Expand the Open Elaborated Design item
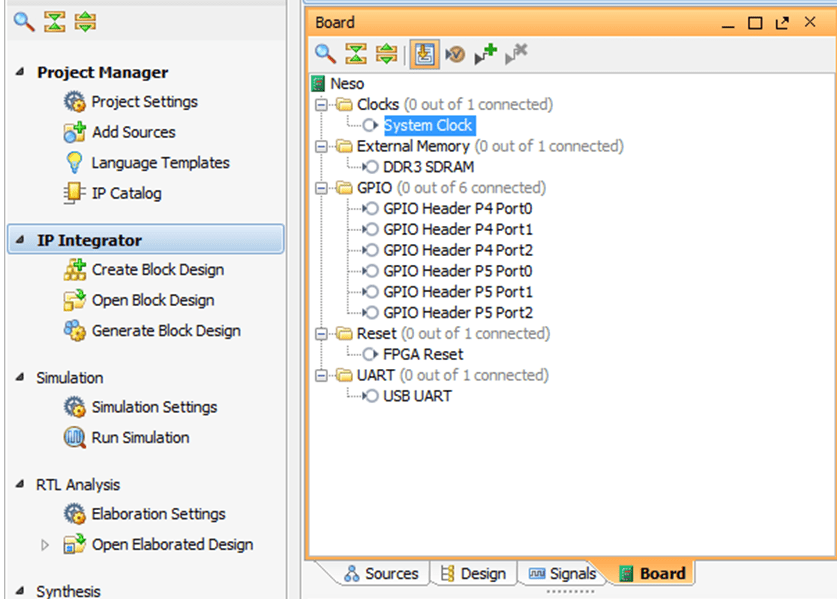 (x=44, y=545)
